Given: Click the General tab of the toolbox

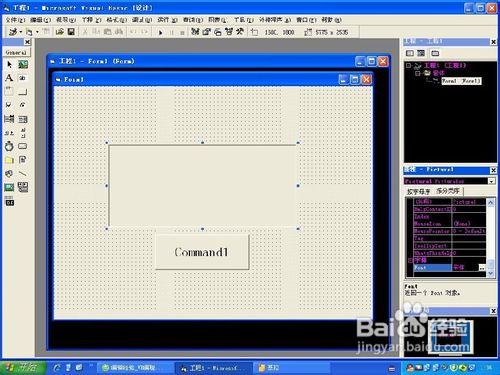Looking at the screenshot, I should (16, 52).
